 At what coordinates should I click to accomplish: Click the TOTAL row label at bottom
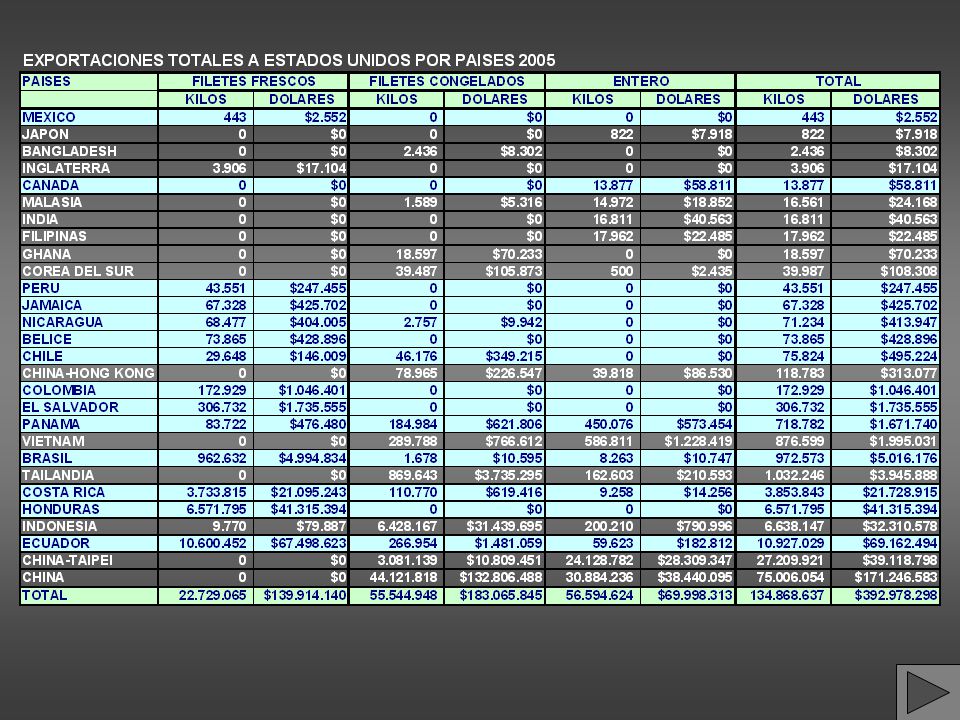pyautogui.click(x=45, y=595)
